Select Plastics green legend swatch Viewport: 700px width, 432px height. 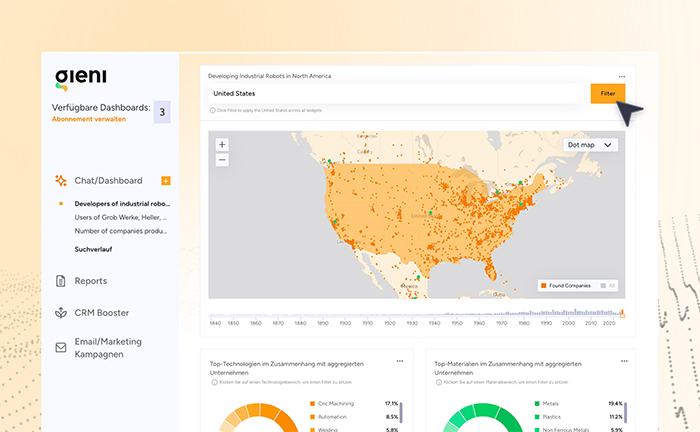pyautogui.click(x=537, y=417)
